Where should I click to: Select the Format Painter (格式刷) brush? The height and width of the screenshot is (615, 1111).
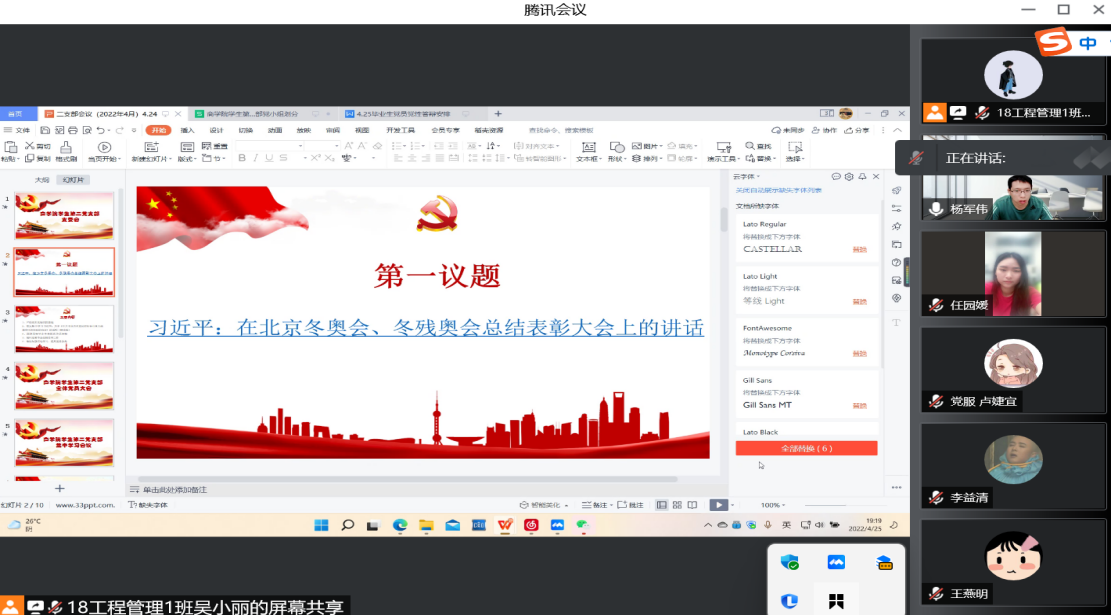66,147
